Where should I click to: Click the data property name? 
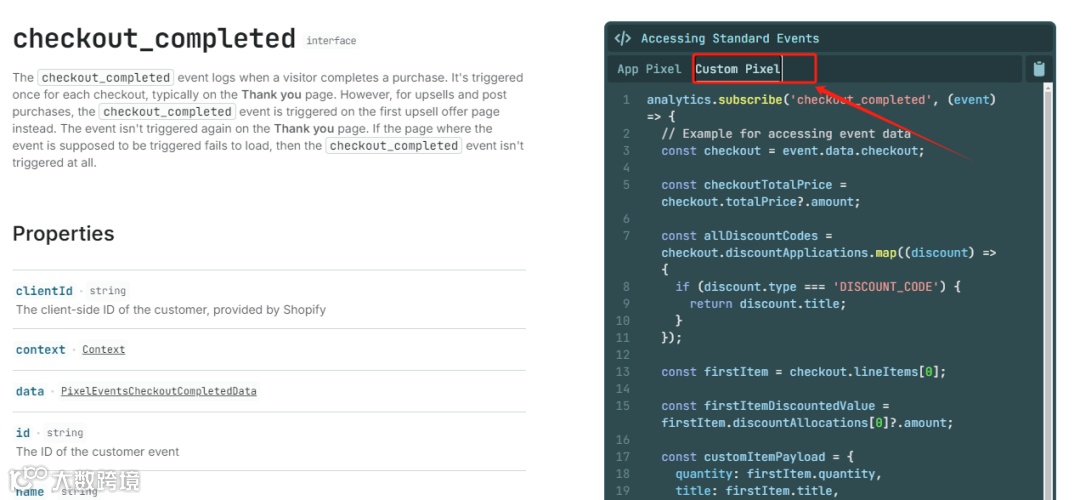(x=30, y=391)
